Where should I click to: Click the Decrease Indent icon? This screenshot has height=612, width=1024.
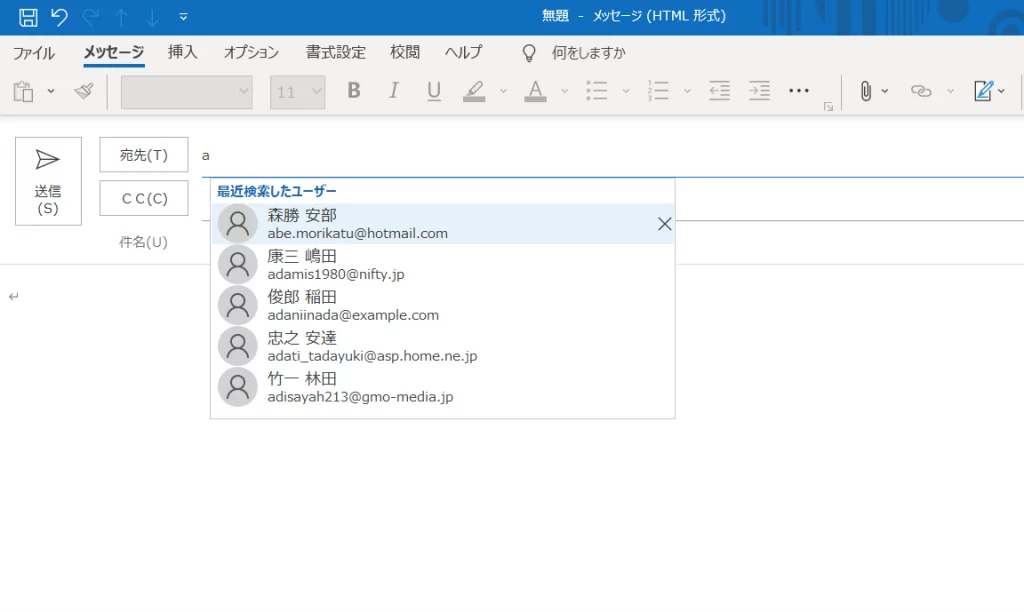719,91
